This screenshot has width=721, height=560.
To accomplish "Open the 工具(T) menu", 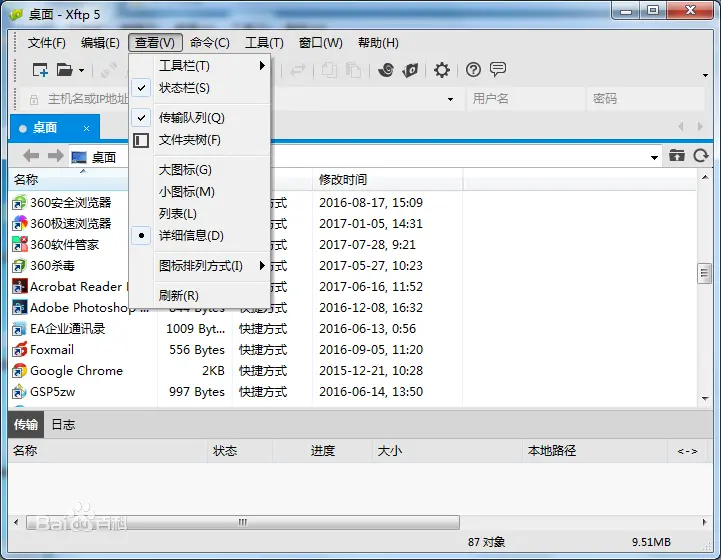I will coord(264,43).
